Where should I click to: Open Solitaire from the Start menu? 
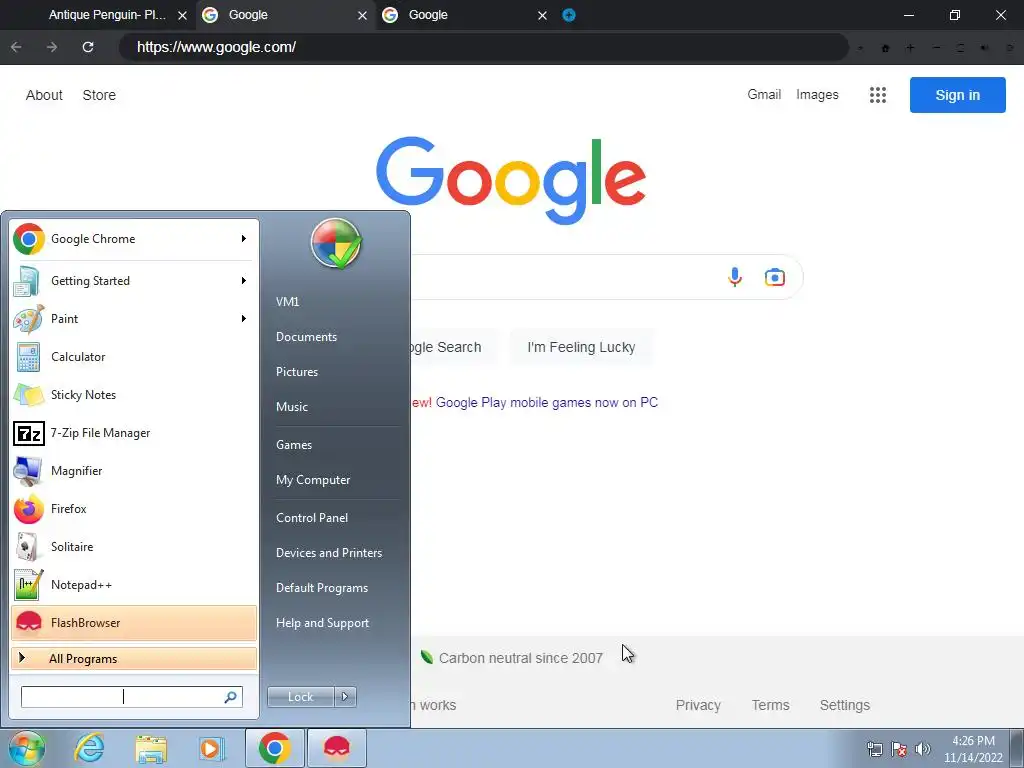(x=134, y=547)
